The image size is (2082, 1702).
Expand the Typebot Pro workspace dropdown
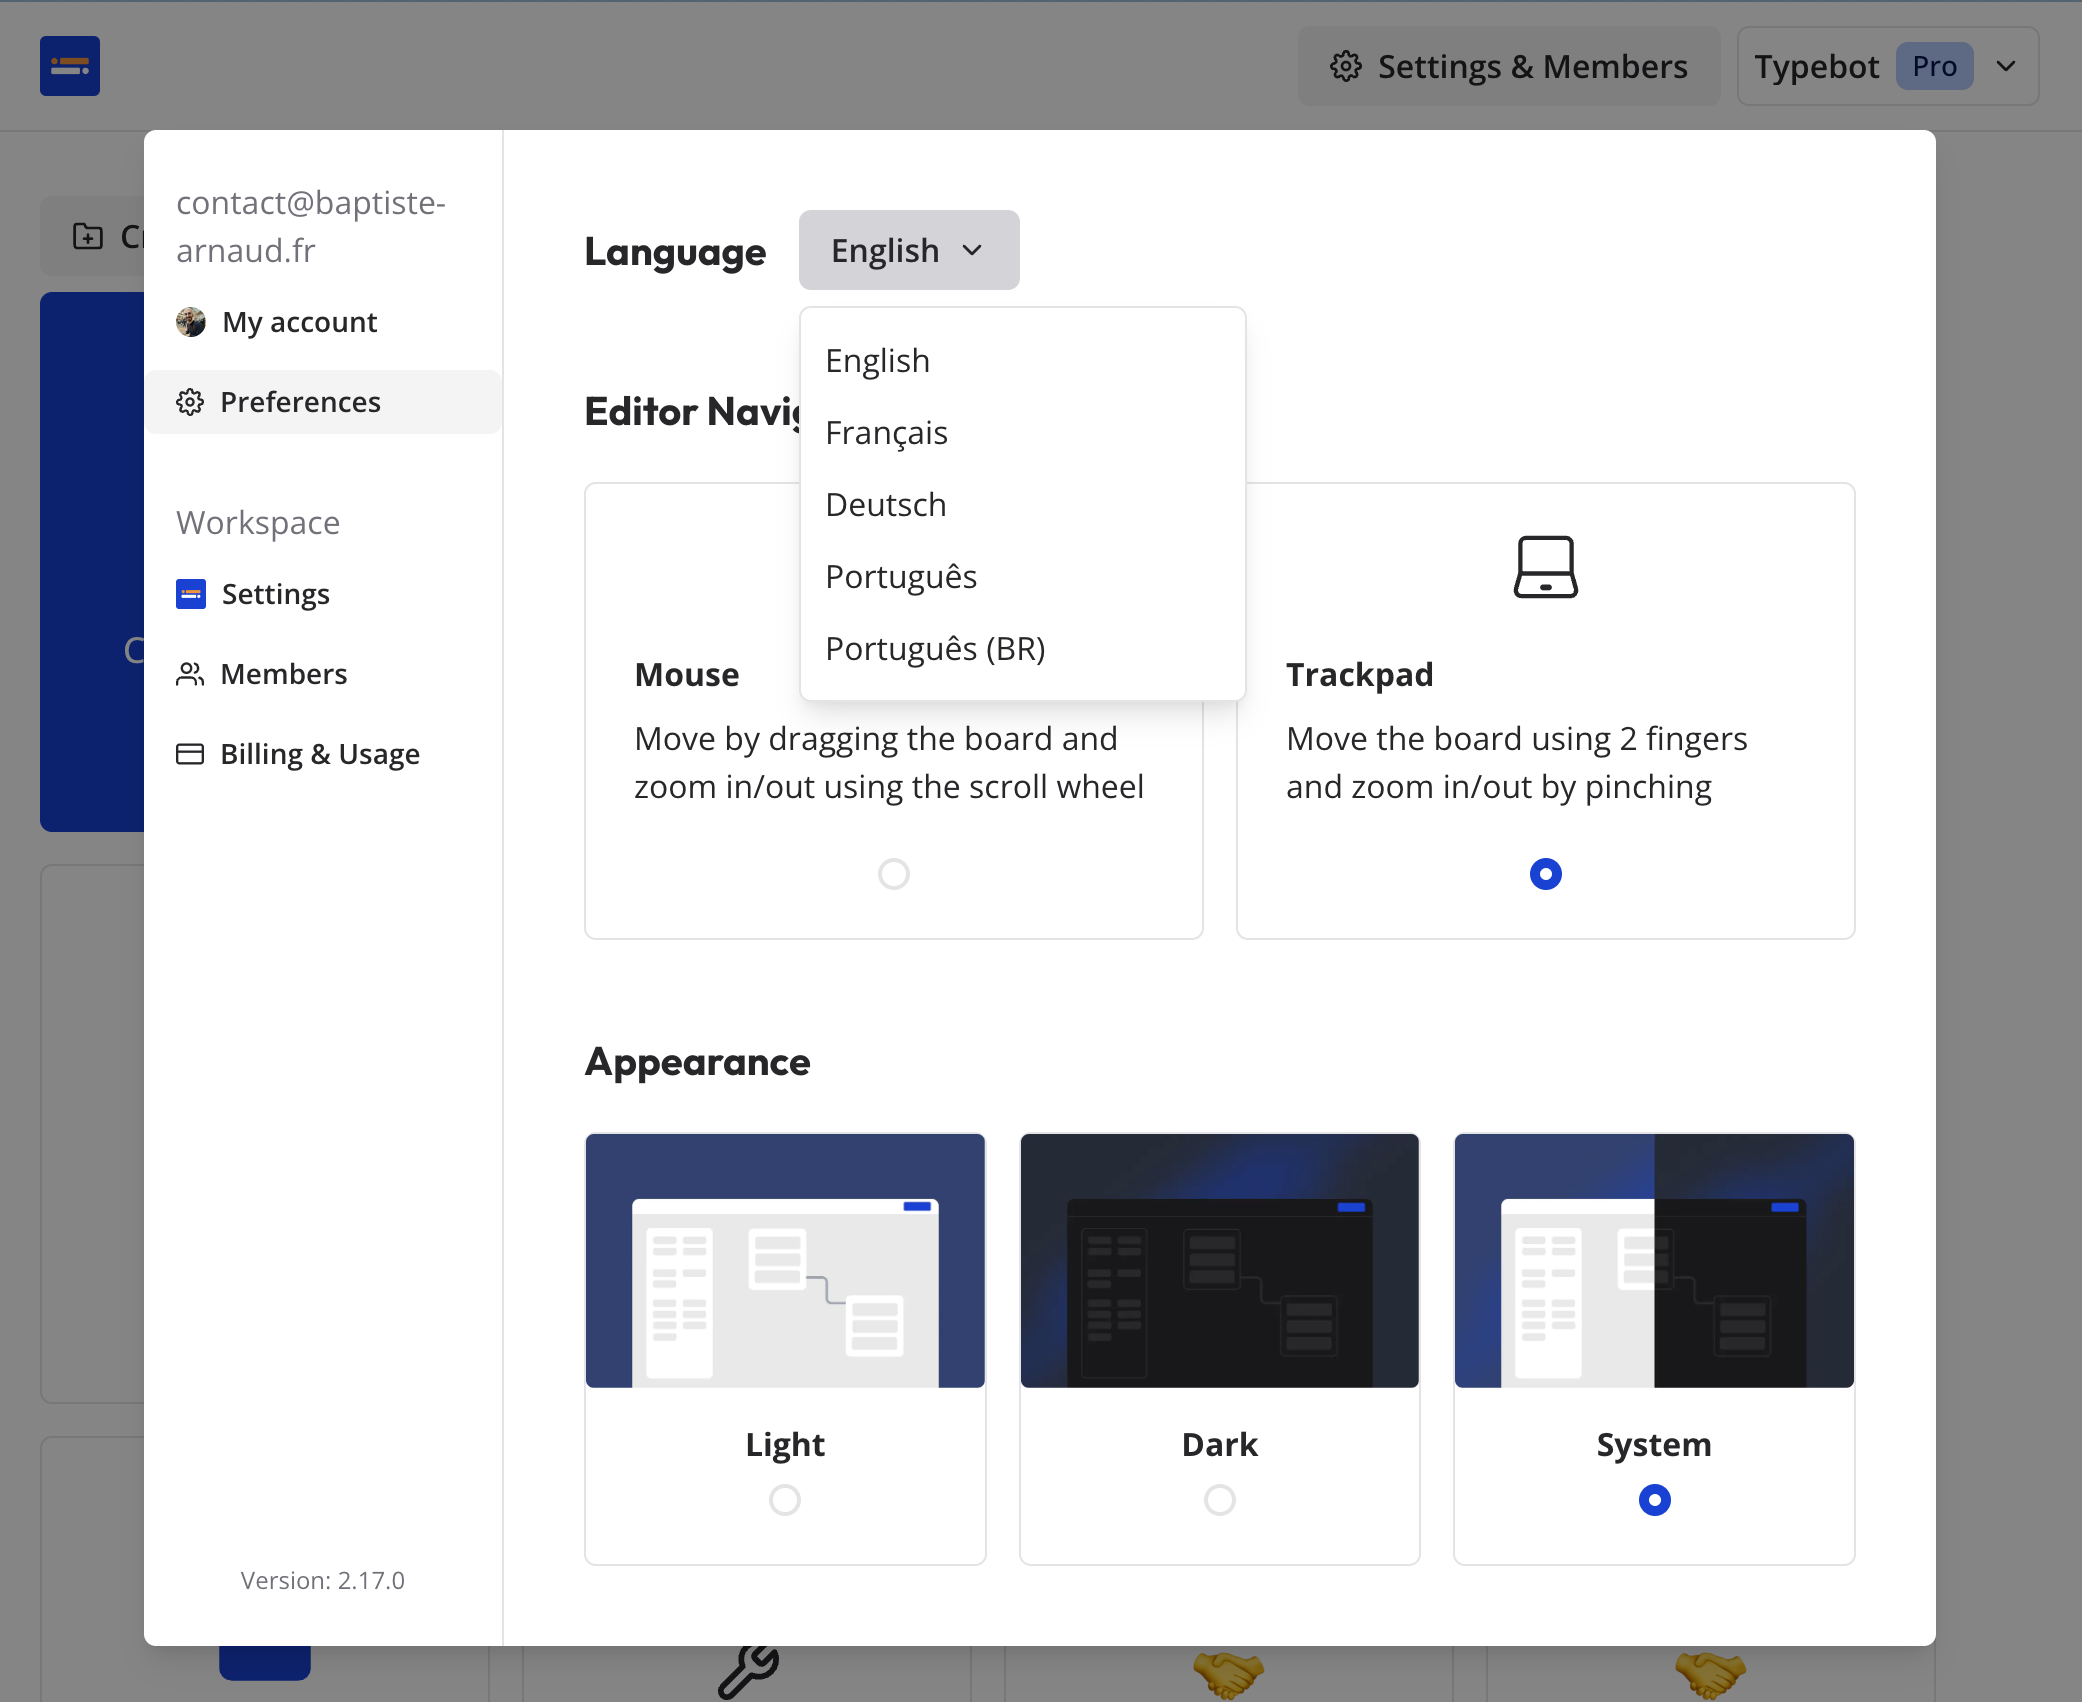(x=1887, y=66)
